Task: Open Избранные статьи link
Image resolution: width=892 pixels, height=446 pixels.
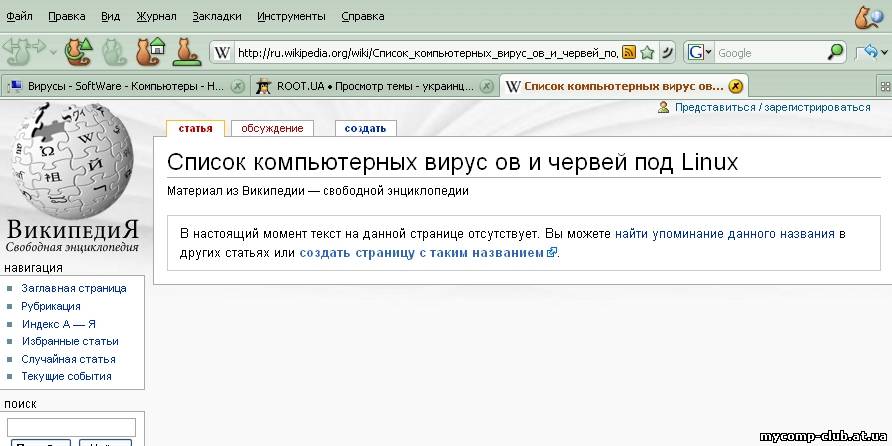Action: coord(70,341)
